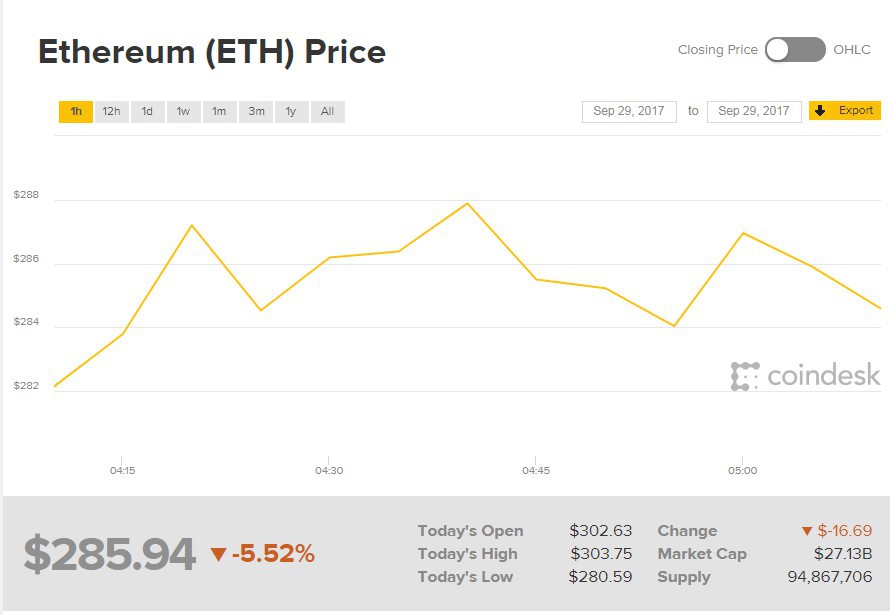Image resolution: width=890 pixels, height=615 pixels.
Task: Open the end date field
Action: [754, 111]
